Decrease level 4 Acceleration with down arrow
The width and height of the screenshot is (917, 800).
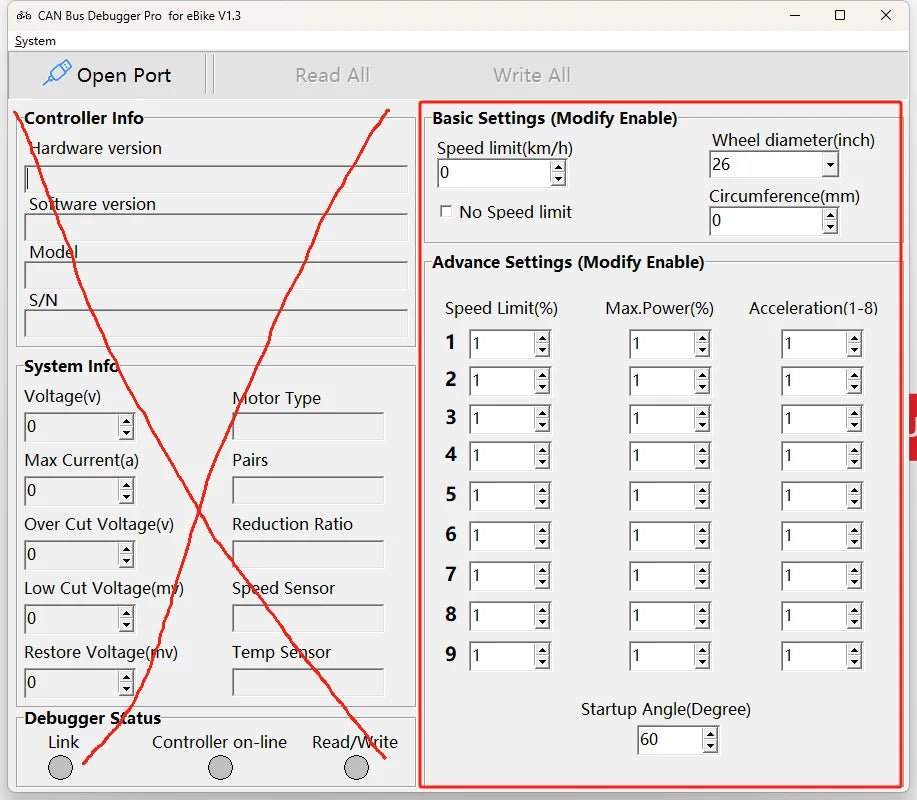pos(854,462)
